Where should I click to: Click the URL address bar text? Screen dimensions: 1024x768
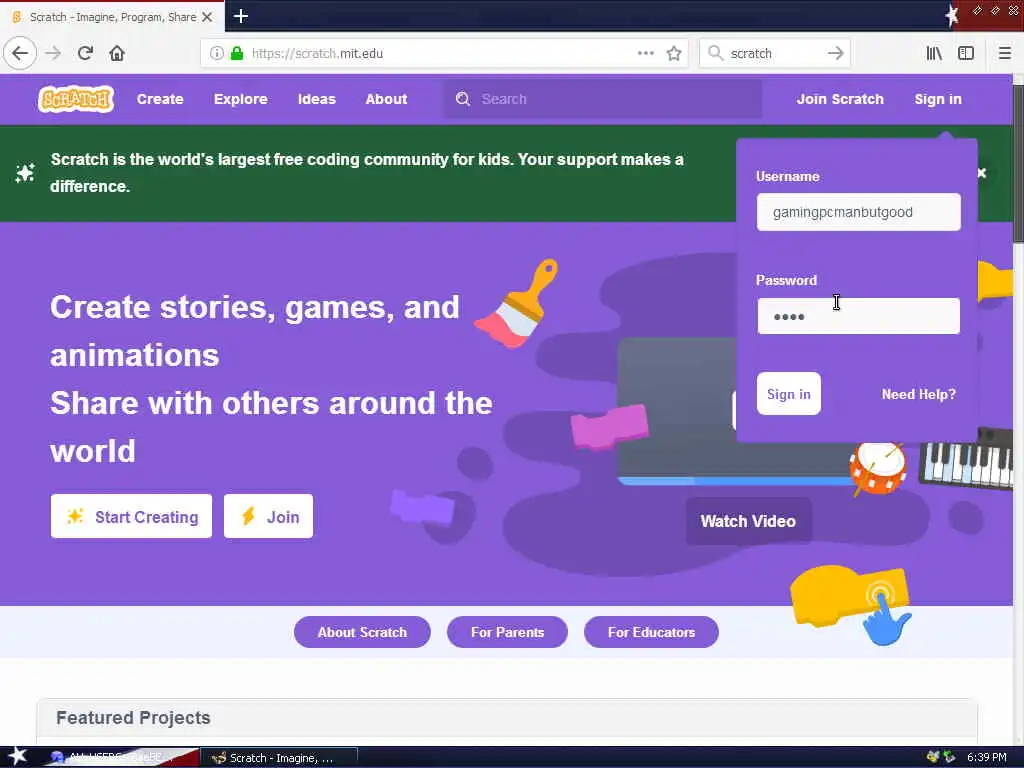point(317,54)
